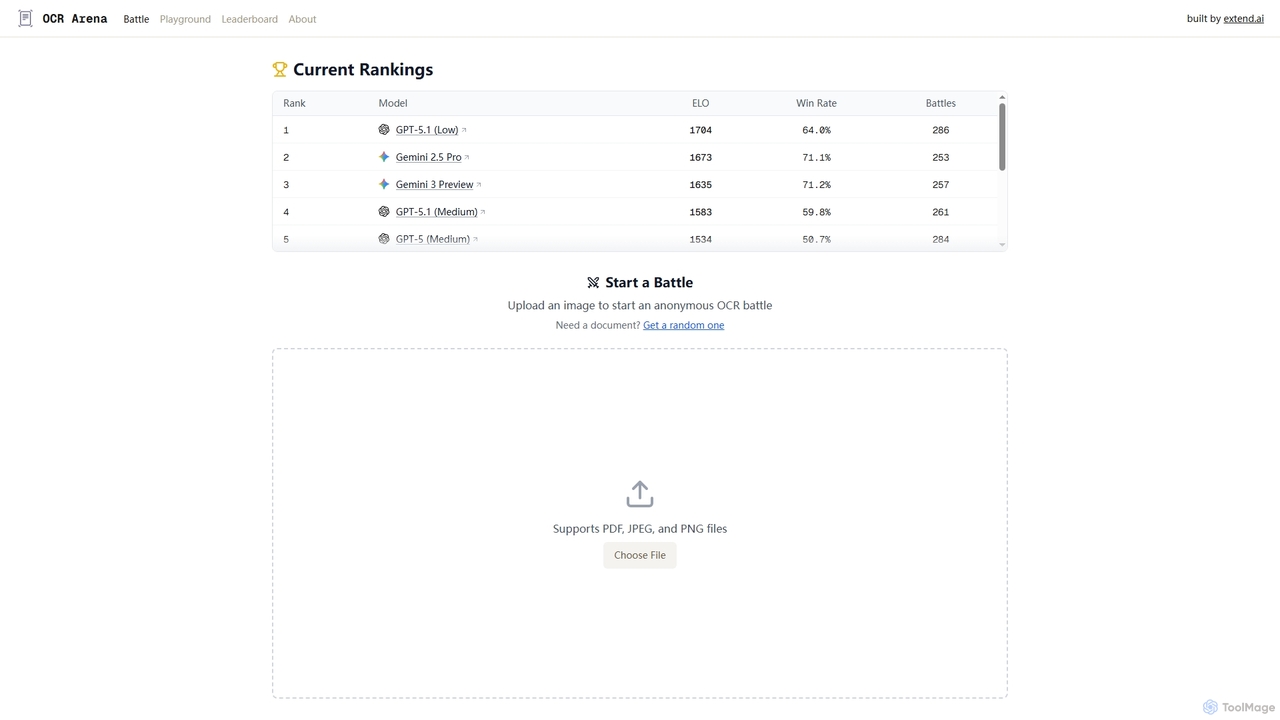
Task: Click the rankings scrollbar down arrow
Action: pos(1002,244)
